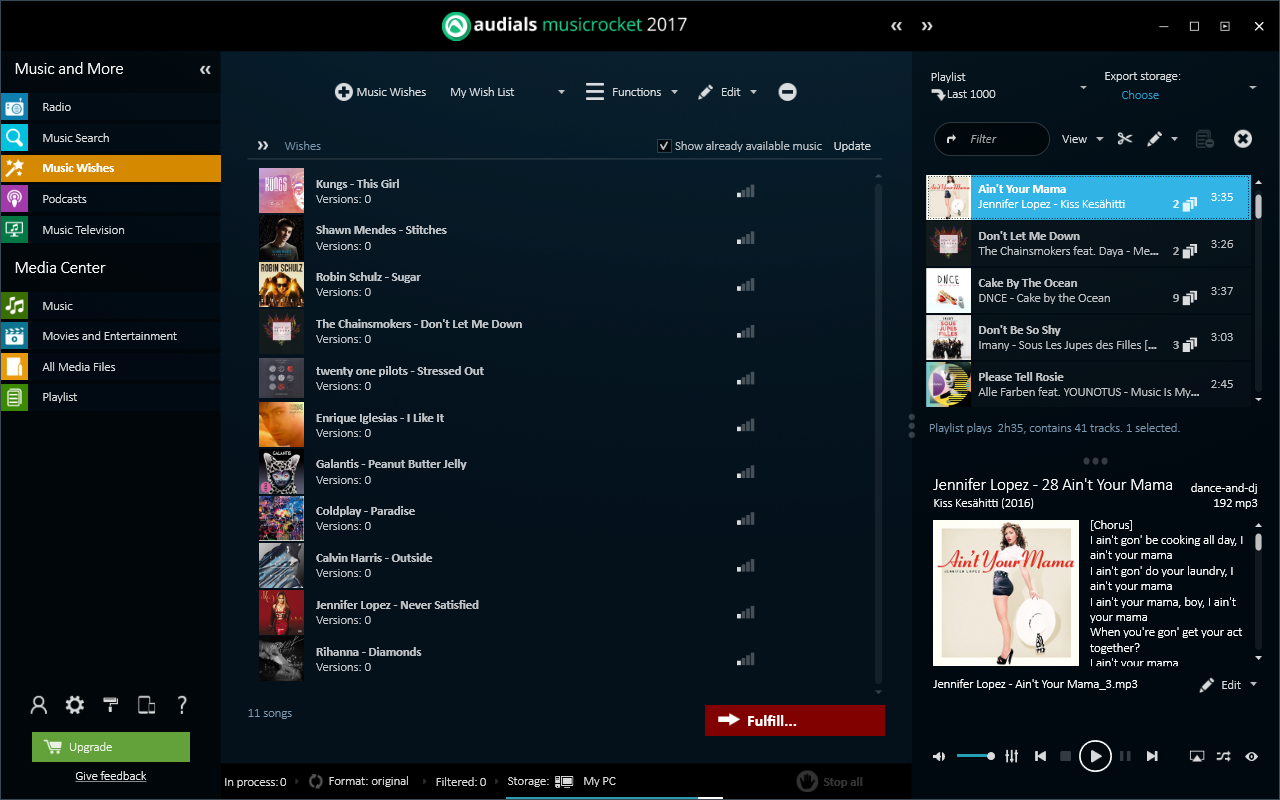Image resolution: width=1280 pixels, height=800 pixels.
Task: Select Music Search in the sidebar
Action: click(75, 137)
